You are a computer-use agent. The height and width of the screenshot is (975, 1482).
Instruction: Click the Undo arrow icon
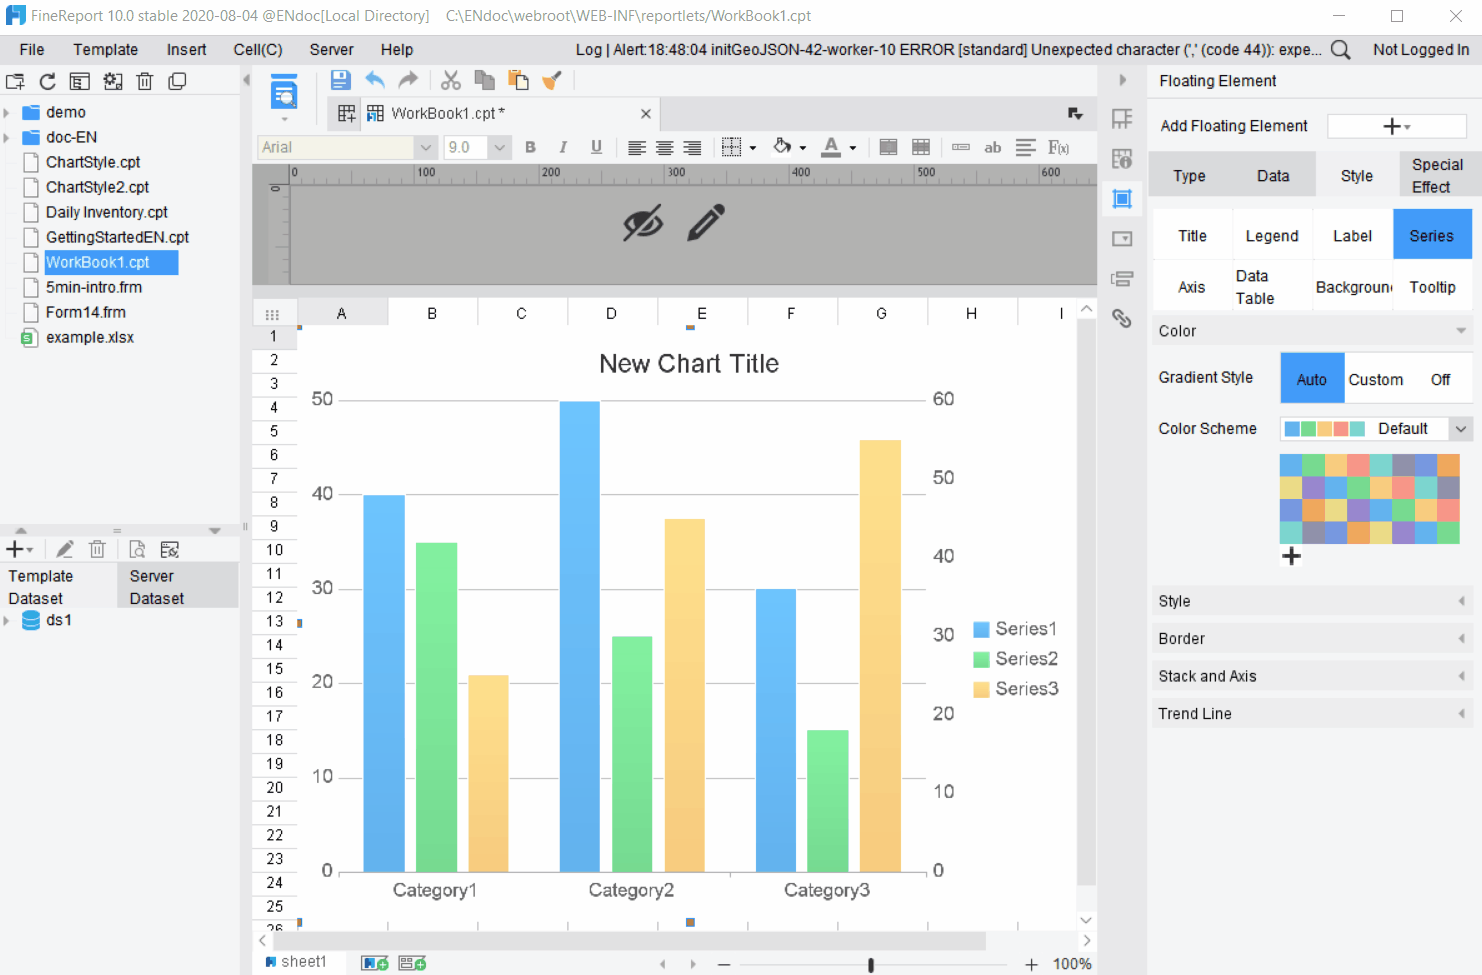pos(375,80)
